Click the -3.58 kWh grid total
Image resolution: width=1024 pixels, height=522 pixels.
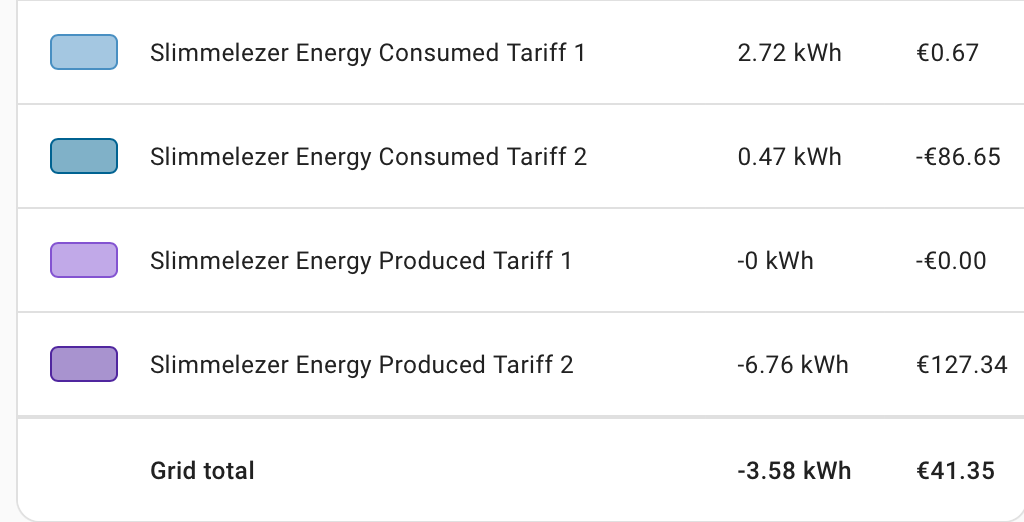point(794,471)
